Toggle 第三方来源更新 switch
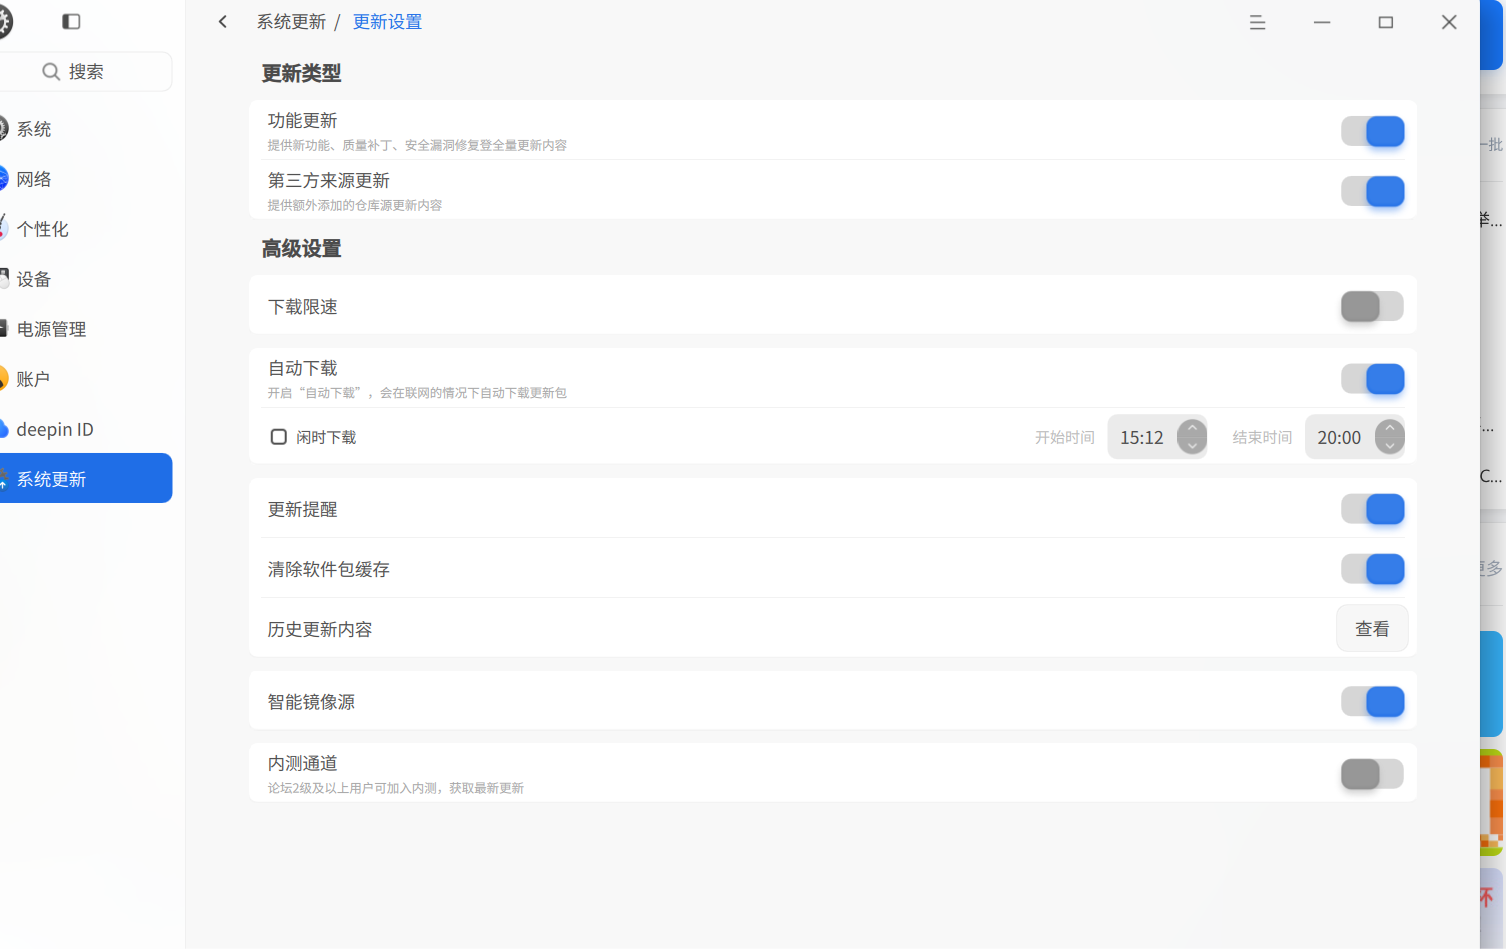This screenshot has width=1506, height=949. point(1372,191)
